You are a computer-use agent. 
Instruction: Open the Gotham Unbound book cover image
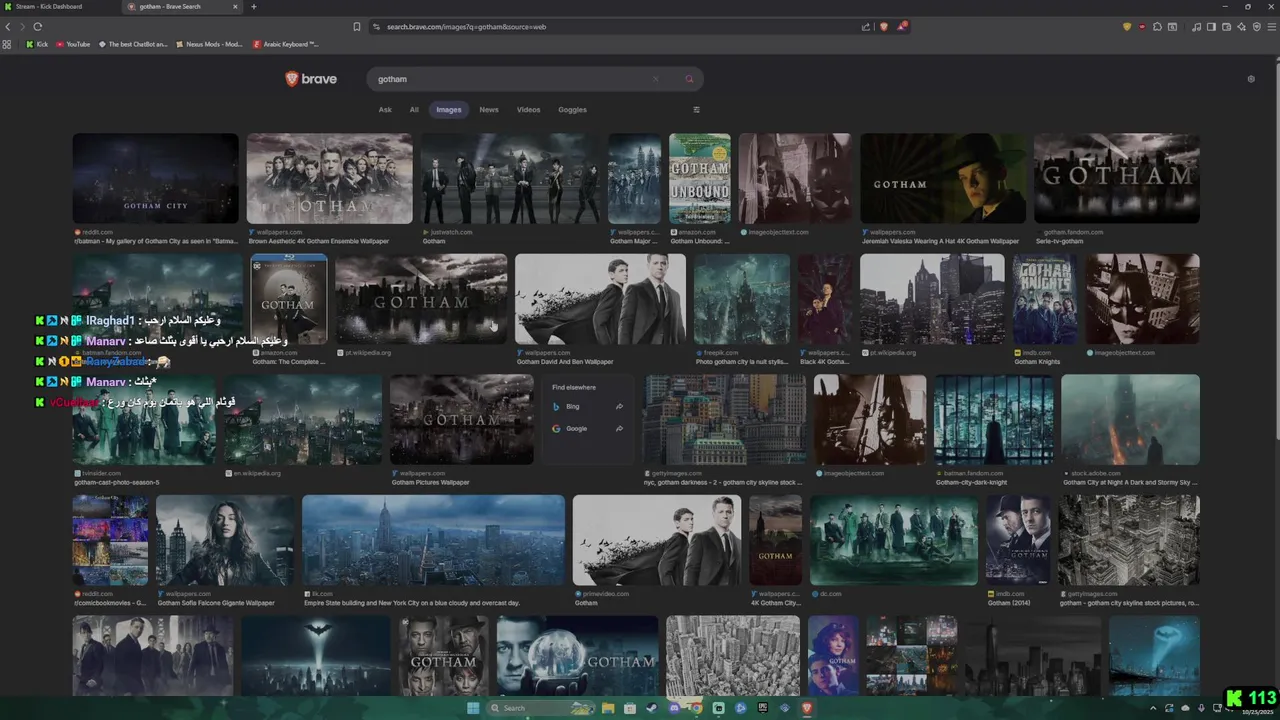[700, 178]
